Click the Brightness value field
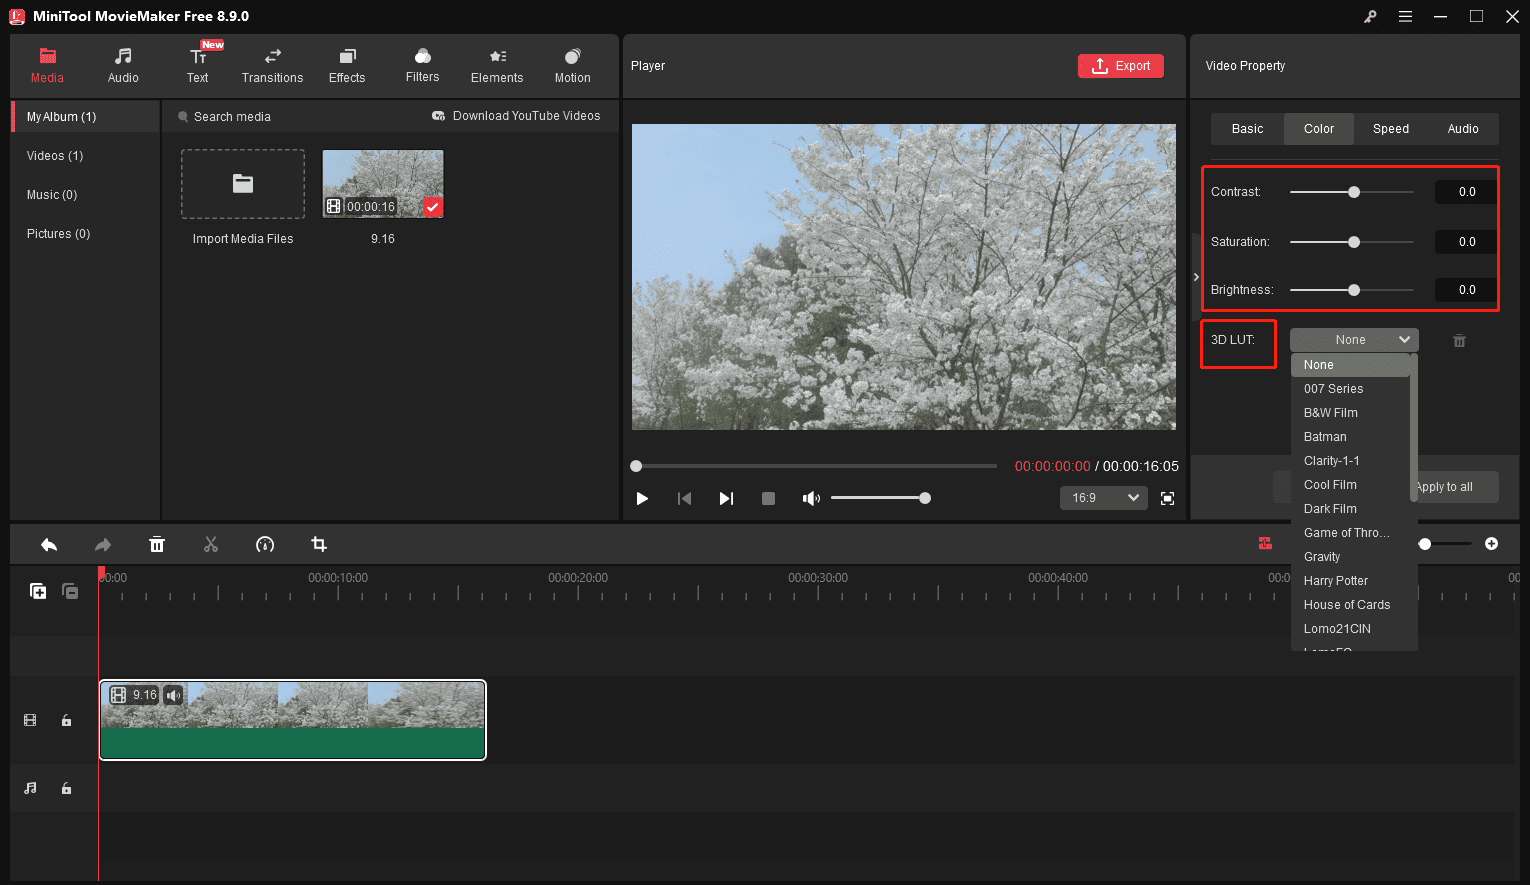The width and height of the screenshot is (1530, 885). [1466, 290]
